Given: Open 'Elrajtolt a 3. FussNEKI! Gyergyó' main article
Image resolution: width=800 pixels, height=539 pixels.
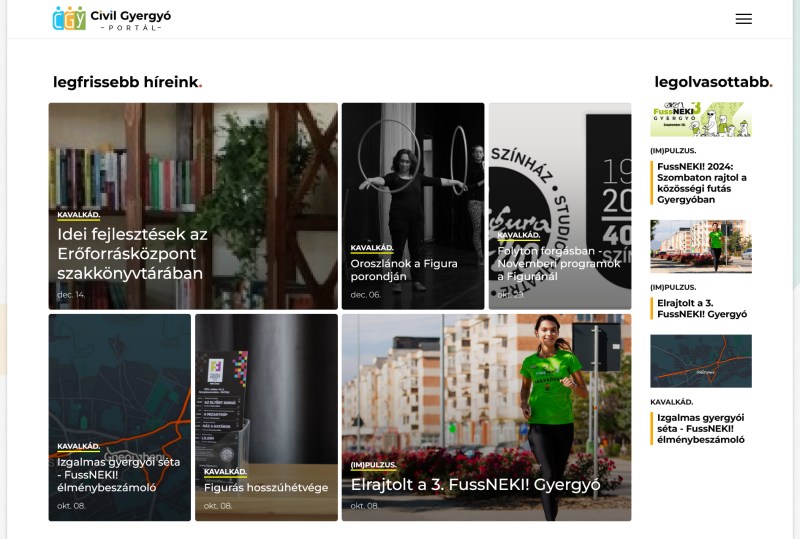Looking at the screenshot, I should click(475, 485).
